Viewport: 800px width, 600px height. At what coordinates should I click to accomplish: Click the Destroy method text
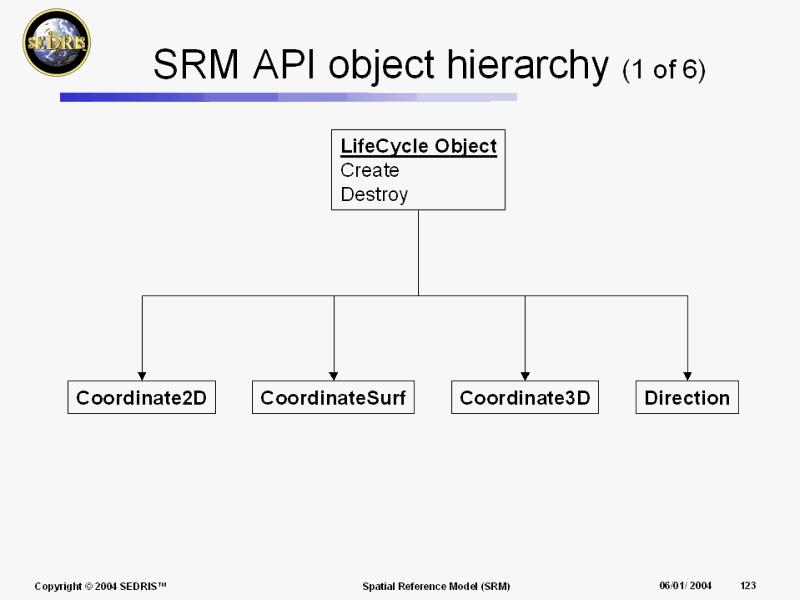pos(374,194)
